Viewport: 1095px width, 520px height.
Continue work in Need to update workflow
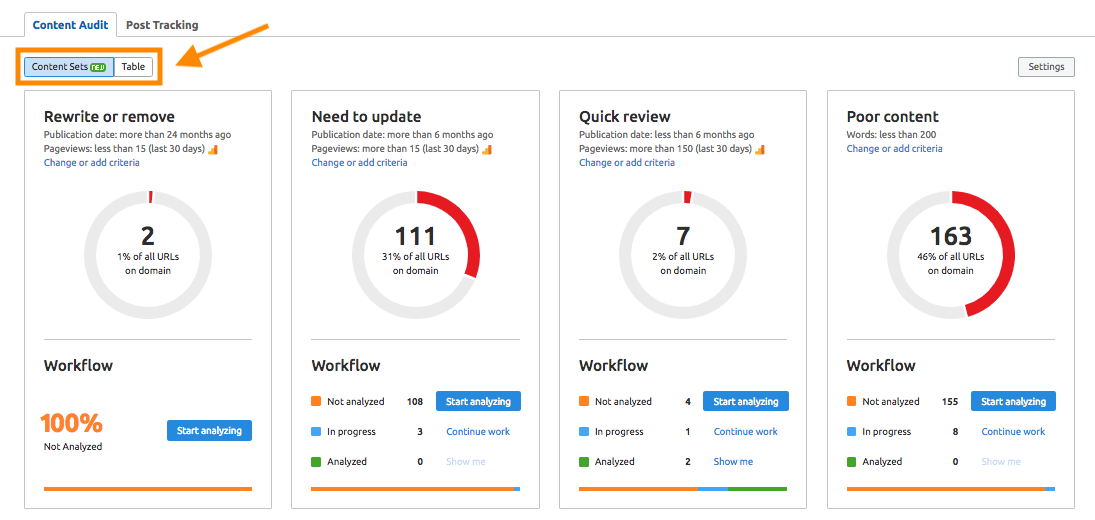[478, 431]
